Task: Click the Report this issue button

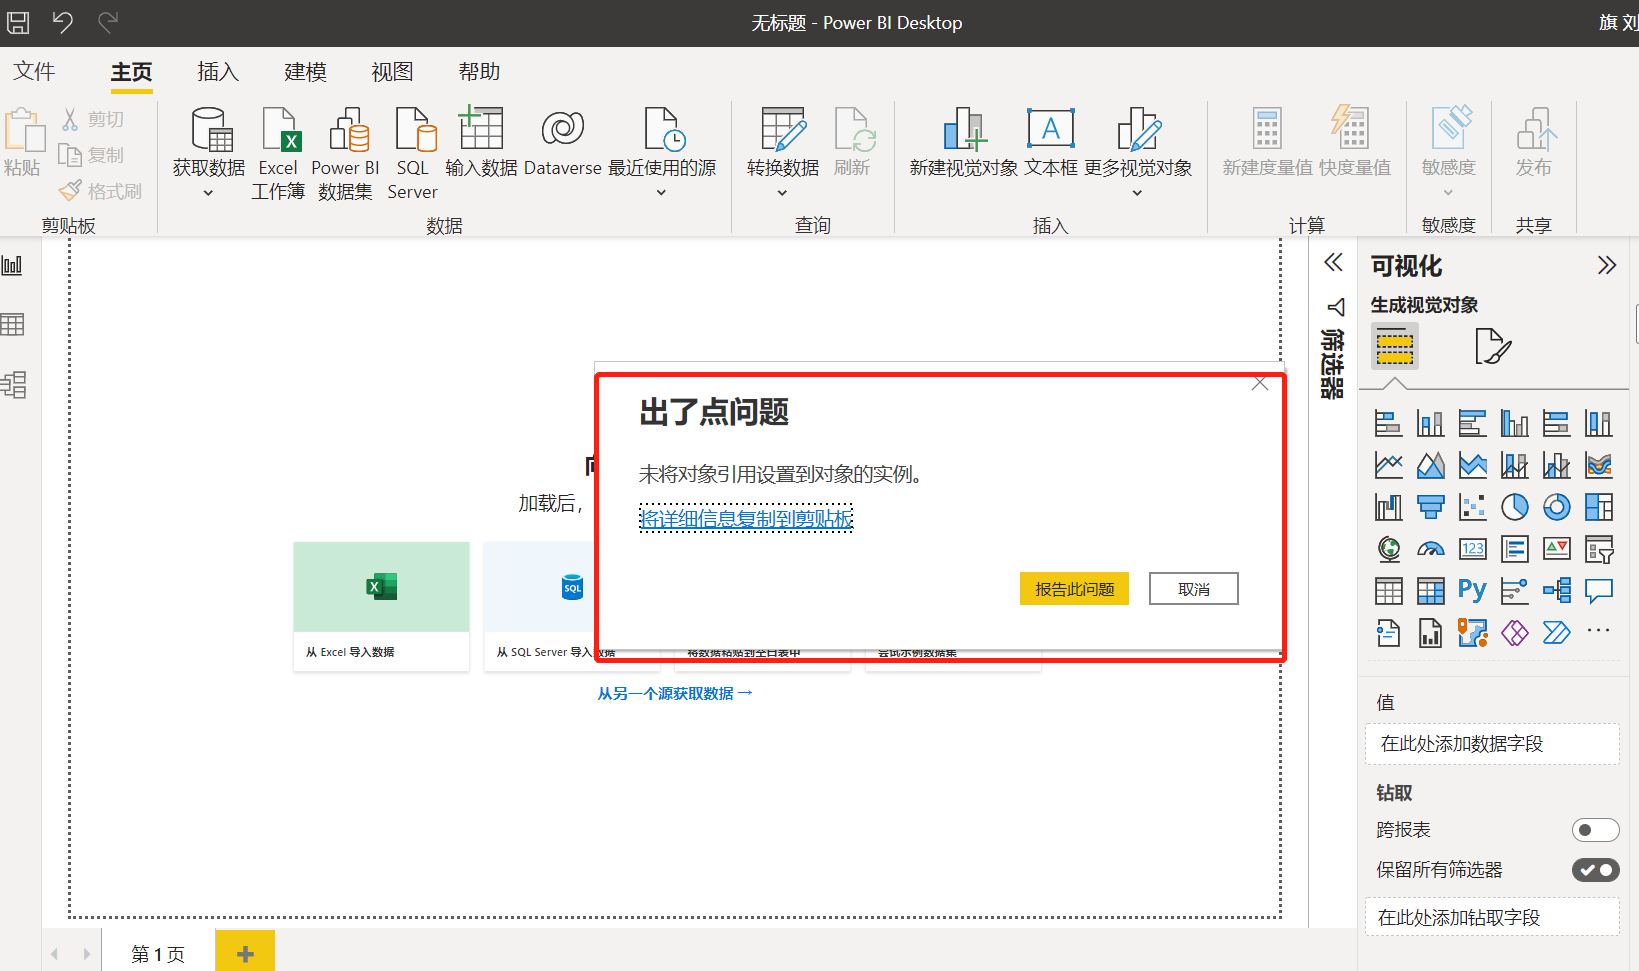Action: 1074,589
